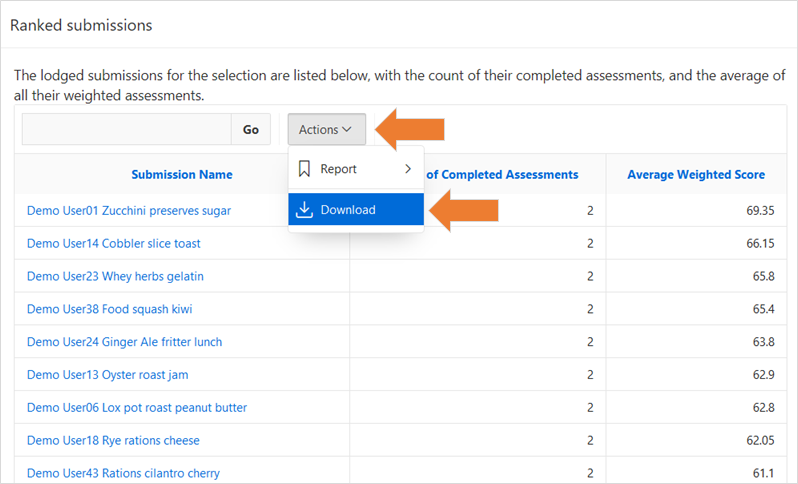Click Completed Assessments column header
Image resolution: width=798 pixels, height=484 pixels.
[502, 175]
